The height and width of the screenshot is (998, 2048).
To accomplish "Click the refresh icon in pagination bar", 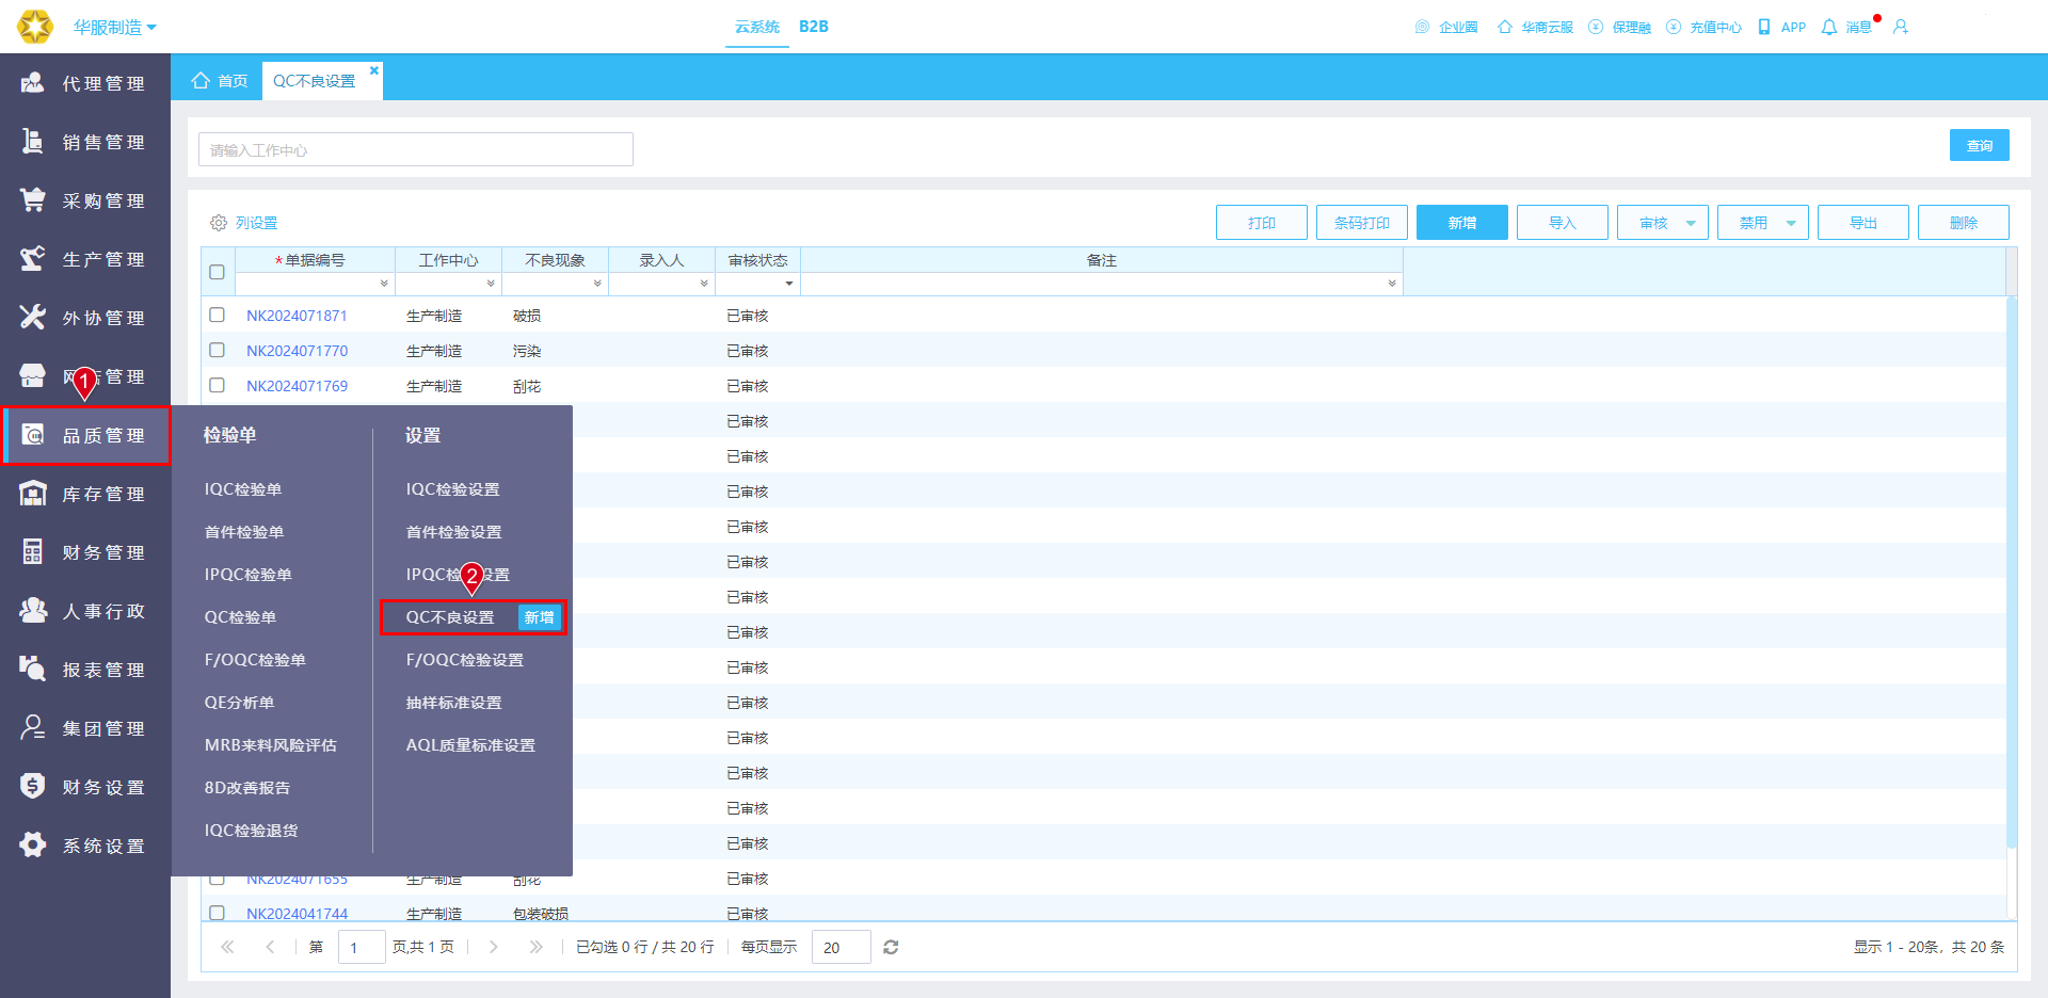I will 891,947.
